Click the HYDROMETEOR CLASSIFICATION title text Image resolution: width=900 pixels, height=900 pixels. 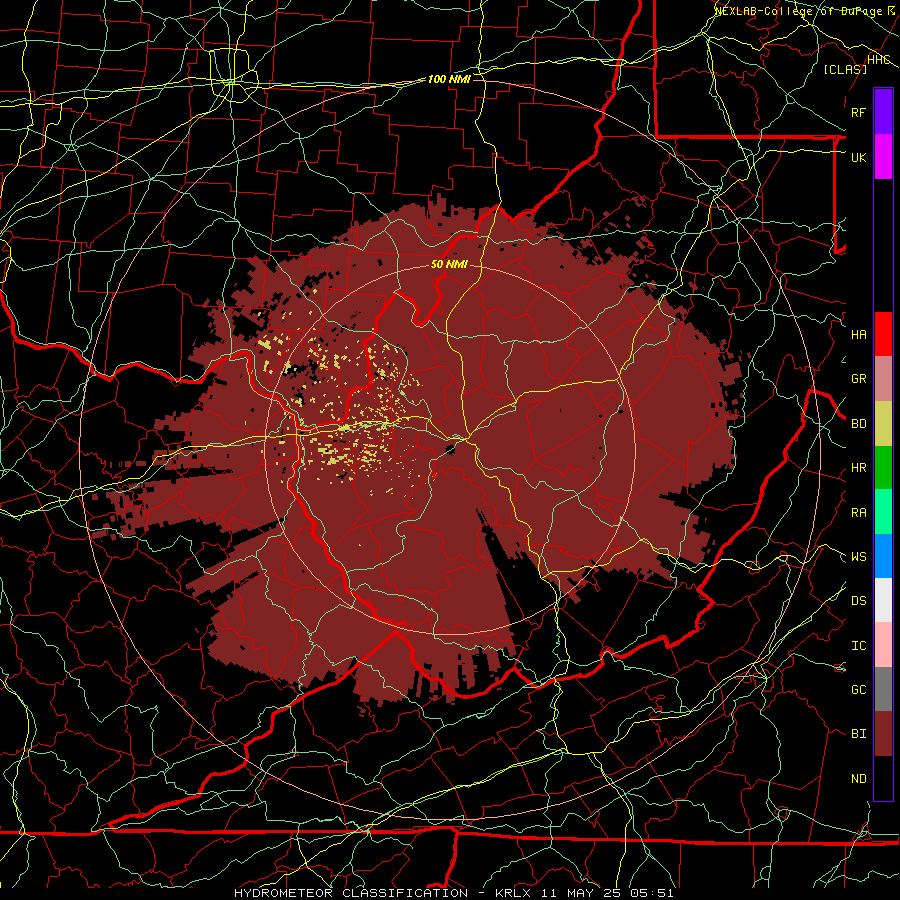[x=351, y=893]
